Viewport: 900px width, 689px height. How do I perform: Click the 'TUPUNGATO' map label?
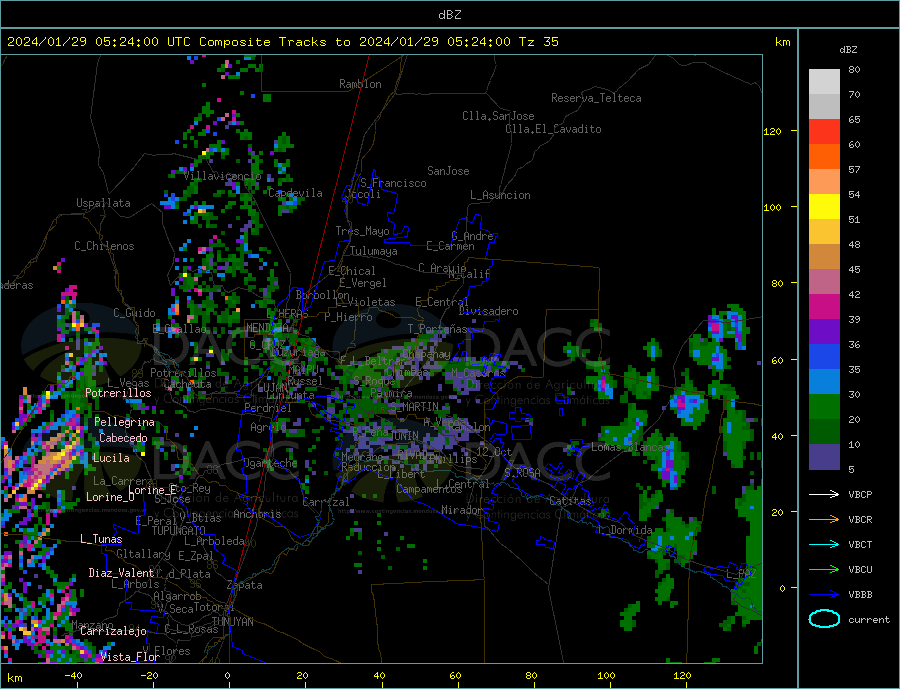click(179, 531)
